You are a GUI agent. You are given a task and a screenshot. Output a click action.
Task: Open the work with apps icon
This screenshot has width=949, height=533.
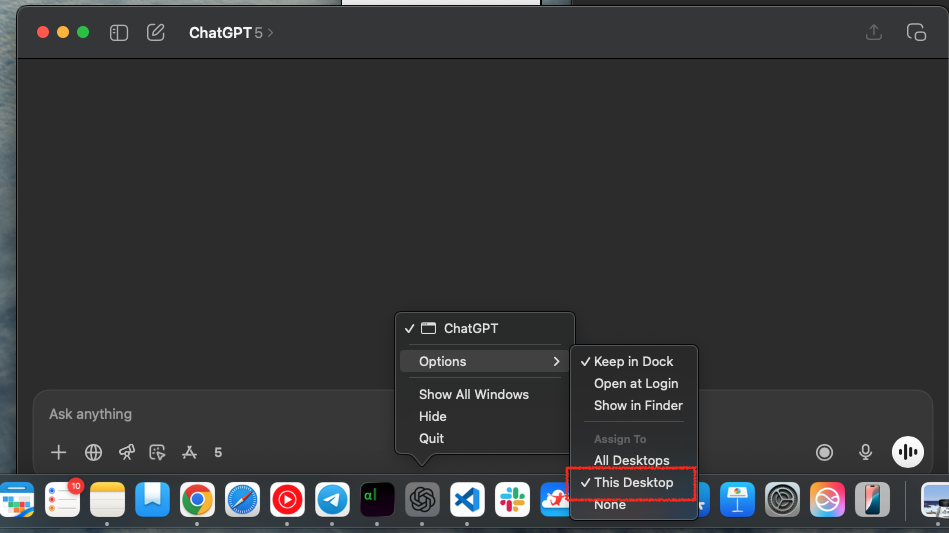tap(189, 453)
